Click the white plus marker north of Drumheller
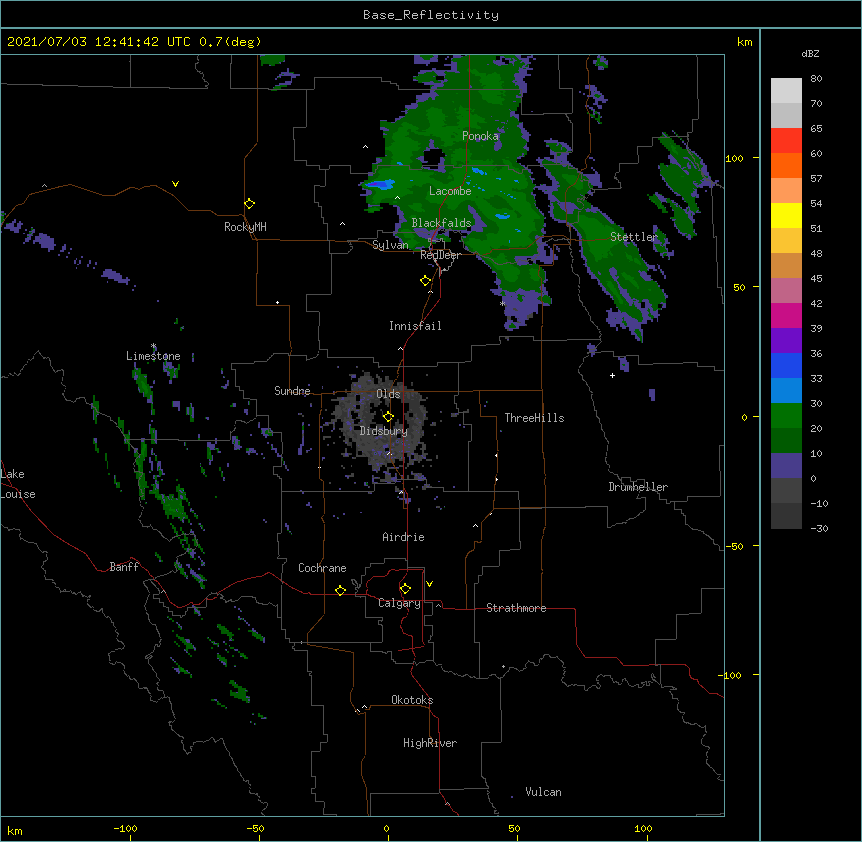Image resolution: width=862 pixels, height=842 pixels. [x=612, y=375]
